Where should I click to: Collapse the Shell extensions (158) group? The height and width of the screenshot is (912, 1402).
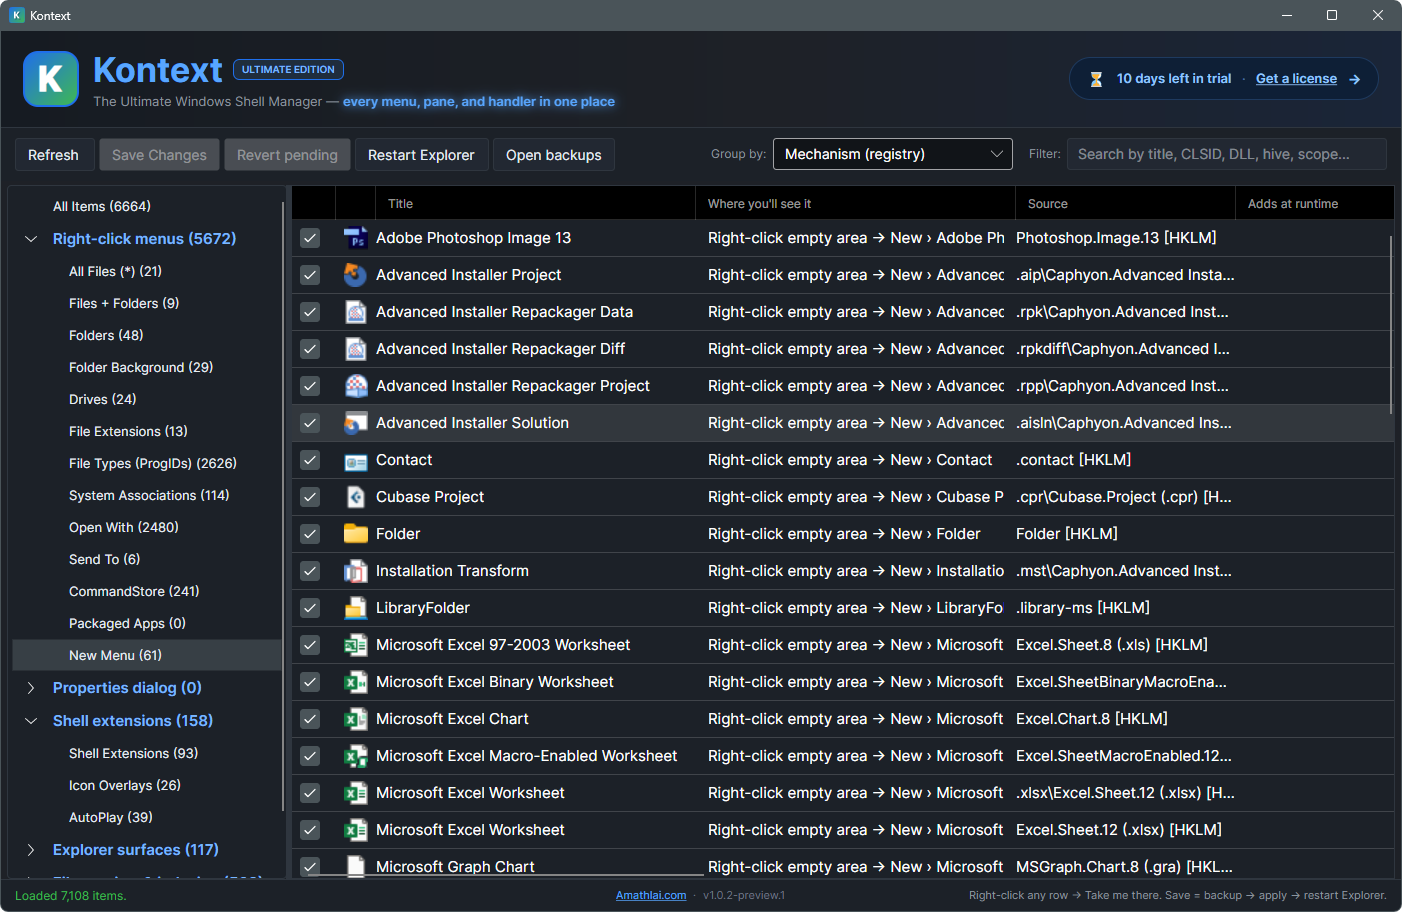(31, 721)
